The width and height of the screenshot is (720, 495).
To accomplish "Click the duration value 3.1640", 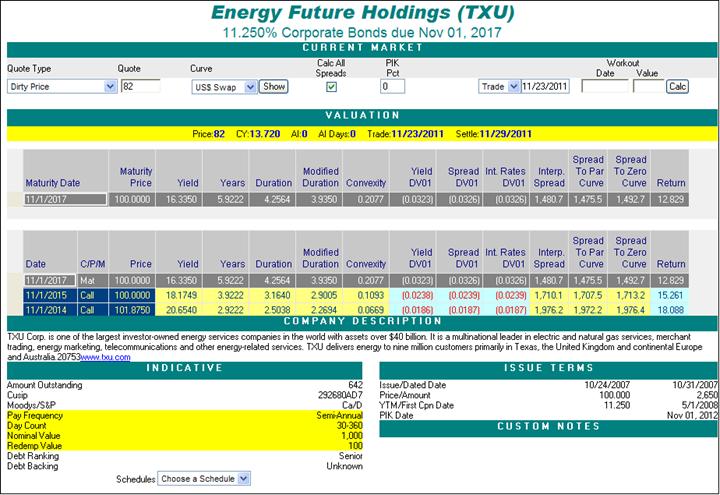I will (277, 295).
